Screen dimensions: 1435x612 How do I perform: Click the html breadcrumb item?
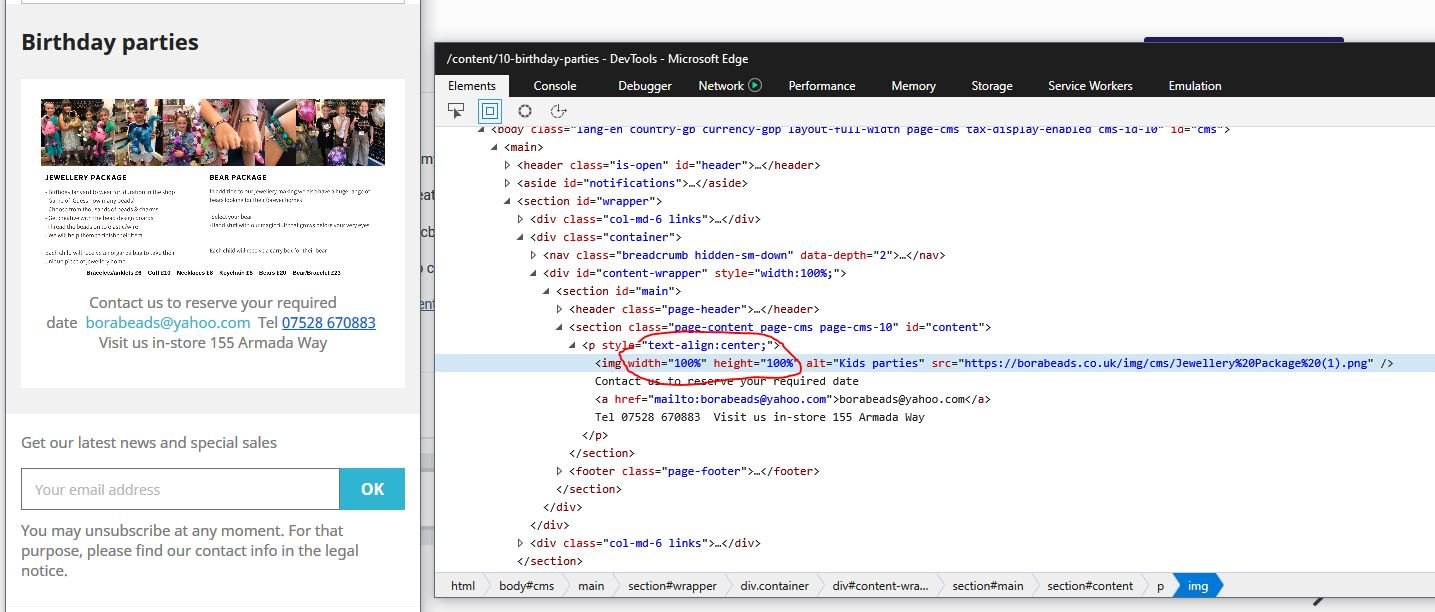click(x=463, y=586)
